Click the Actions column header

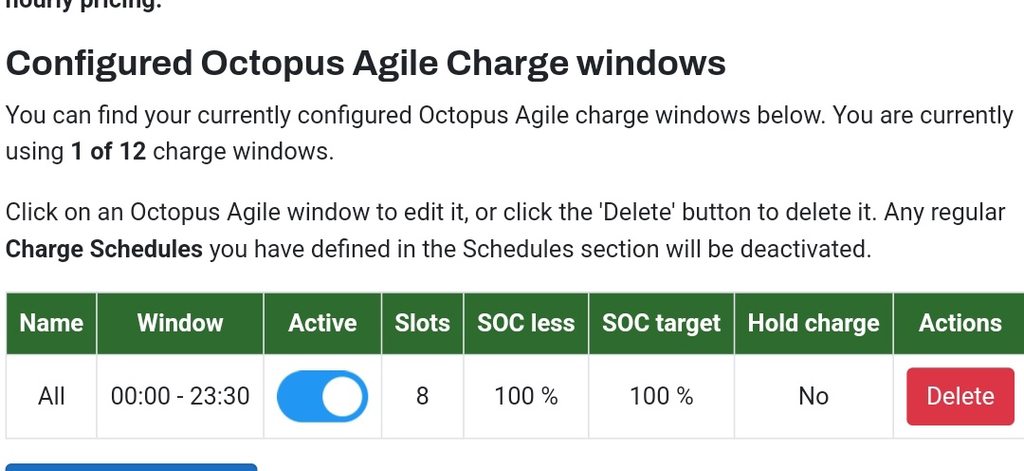[960, 323]
